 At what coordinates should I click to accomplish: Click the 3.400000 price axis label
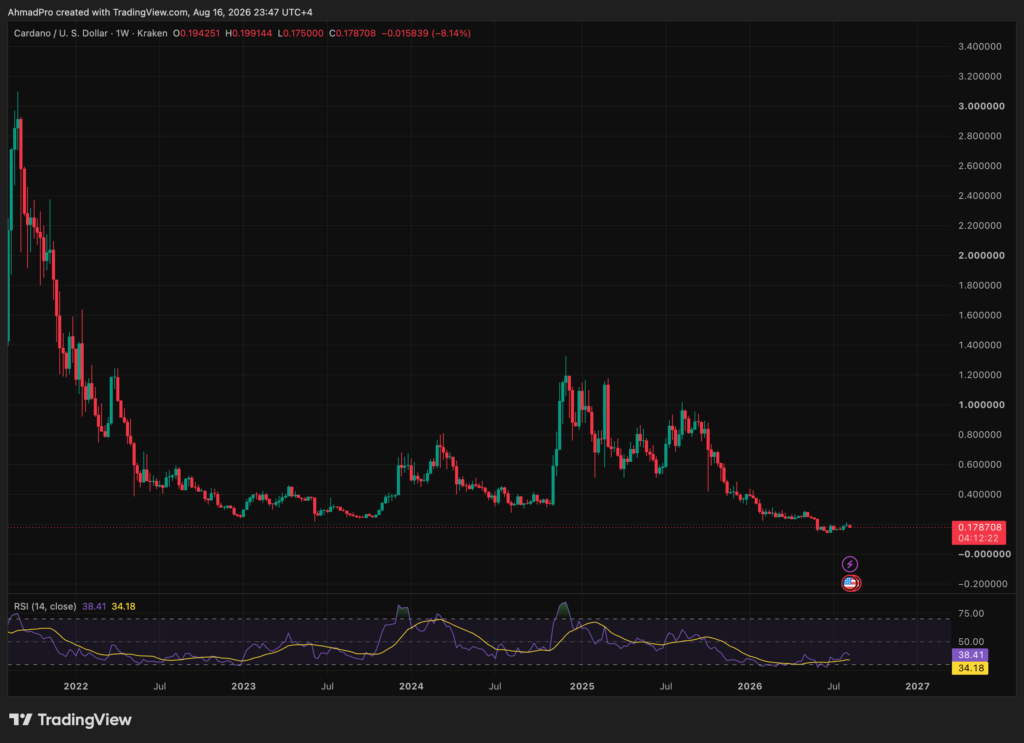point(980,47)
